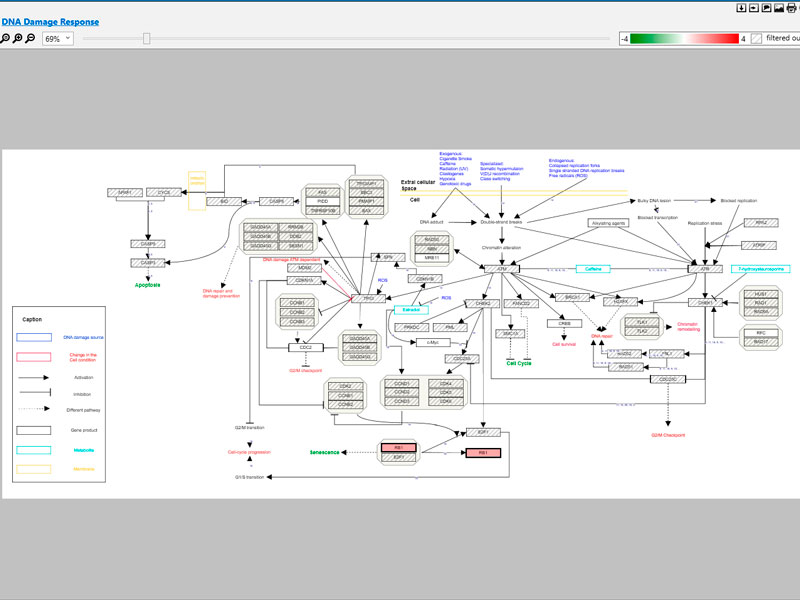The image size is (800, 600).
Task: Select the CASP3 gene box
Action: point(148,263)
